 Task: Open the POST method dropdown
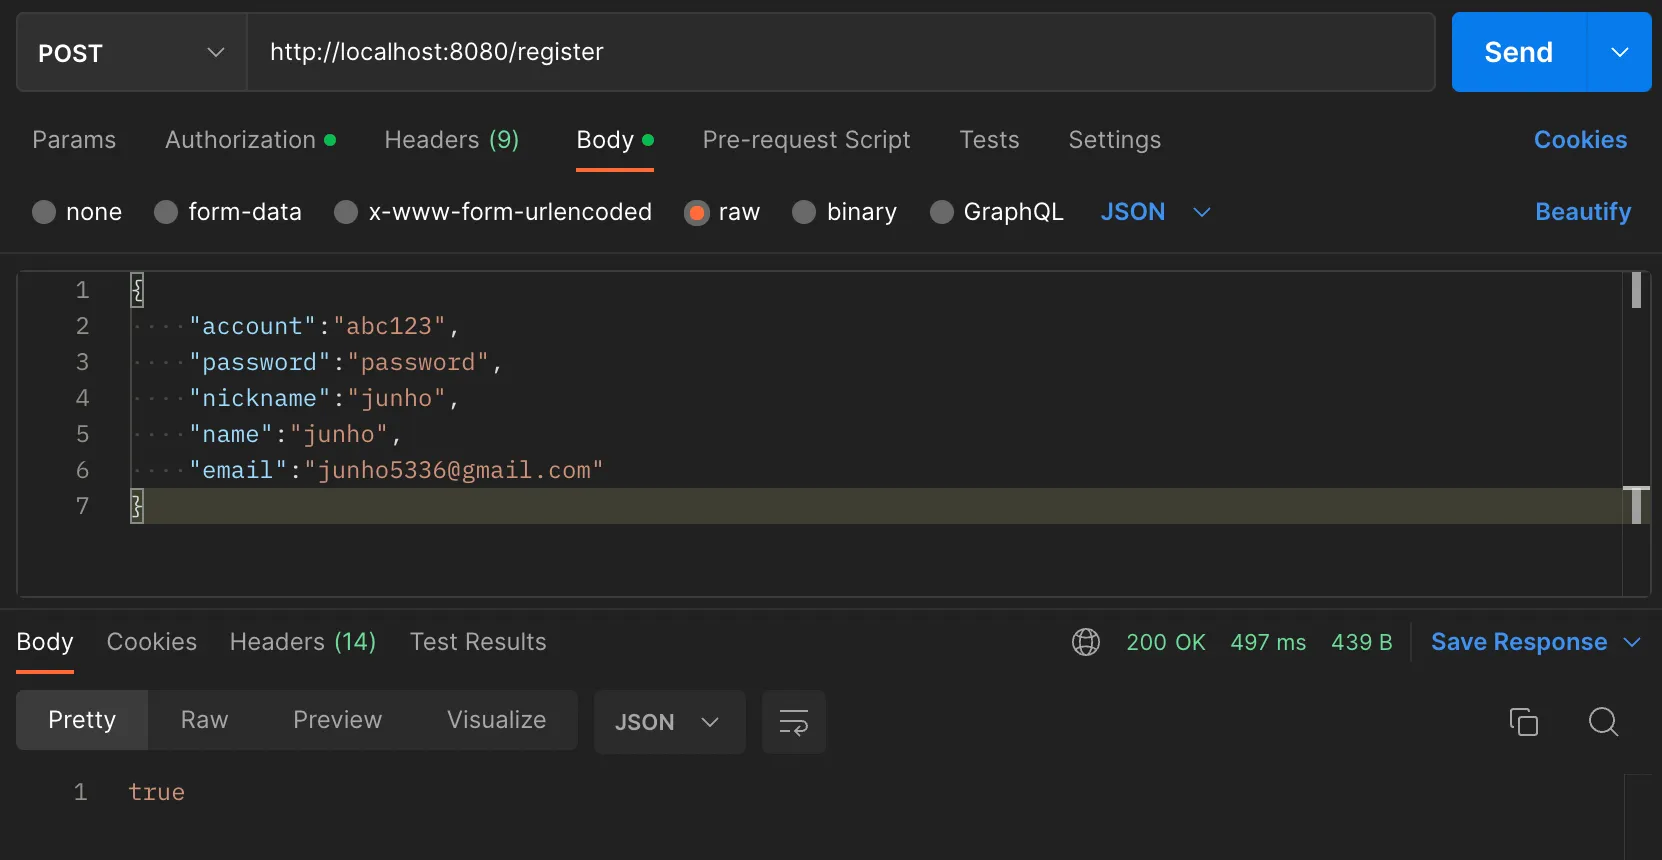pyautogui.click(x=131, y=52)
